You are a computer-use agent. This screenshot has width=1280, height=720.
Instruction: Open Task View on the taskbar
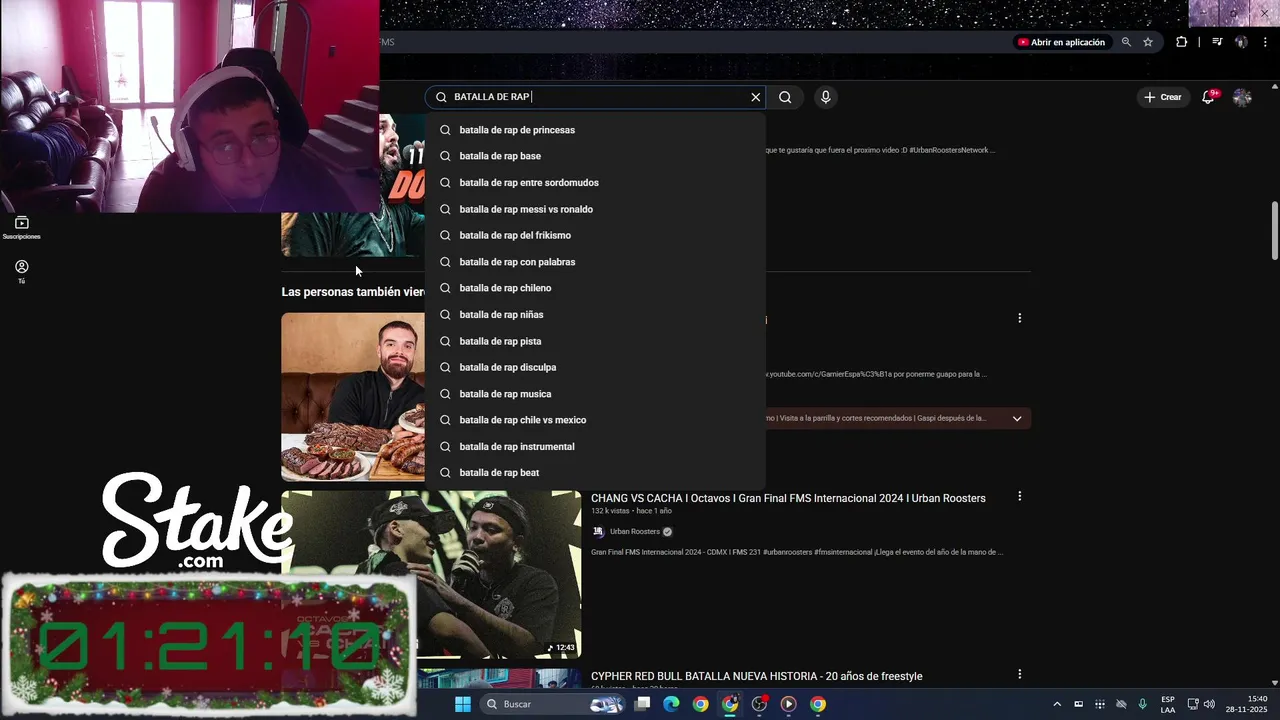tap(643, 704)
